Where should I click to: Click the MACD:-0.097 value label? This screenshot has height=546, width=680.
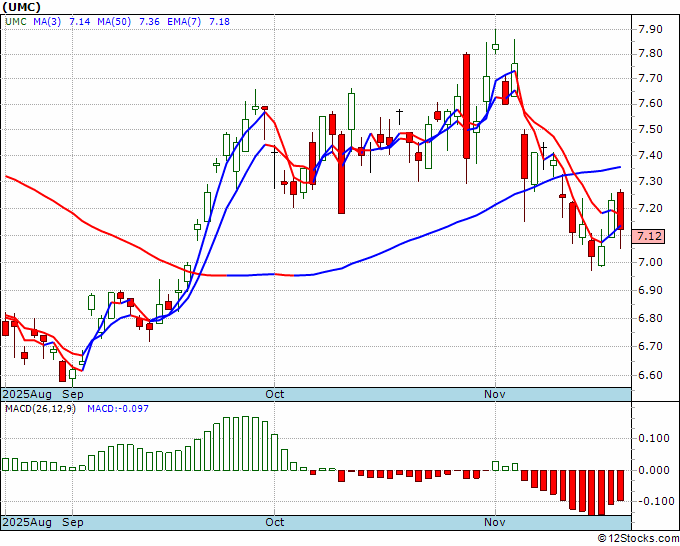pos(118,409)
